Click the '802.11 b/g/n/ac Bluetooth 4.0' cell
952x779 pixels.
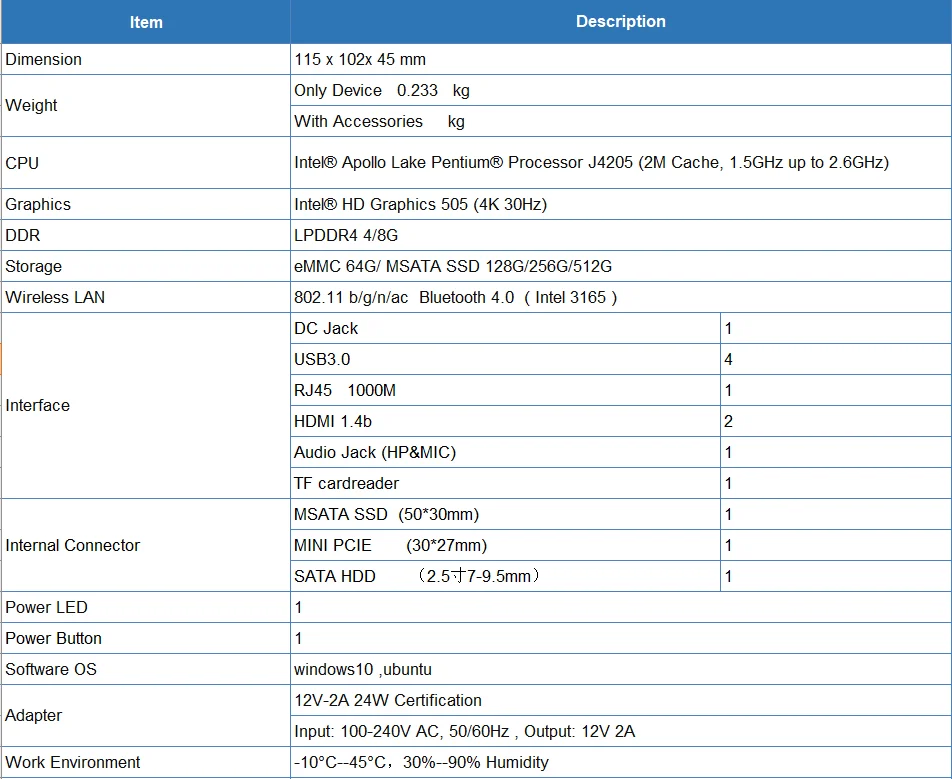pos(620,297)
